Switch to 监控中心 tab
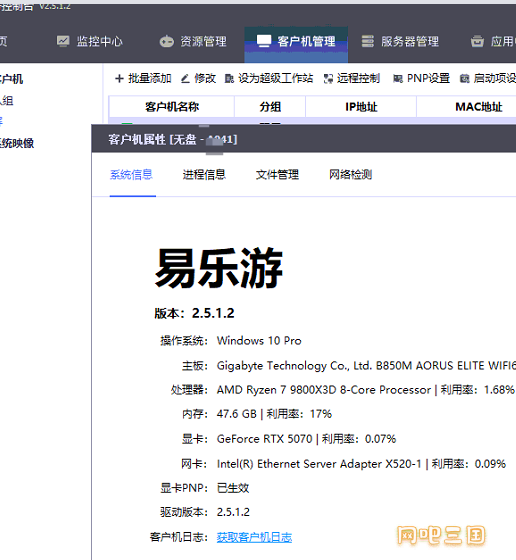This screenshot has width=516, height=560. (x=89, y=41)
